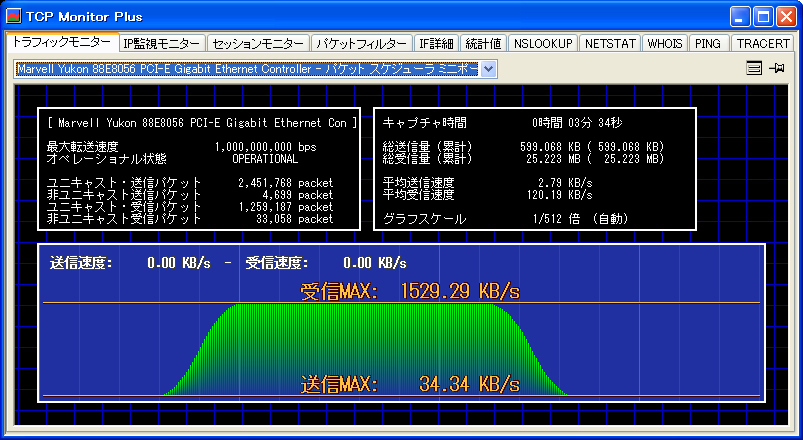Go to the セッションモニター tab
Screen dimensions: 803x440
click(257, 44)
